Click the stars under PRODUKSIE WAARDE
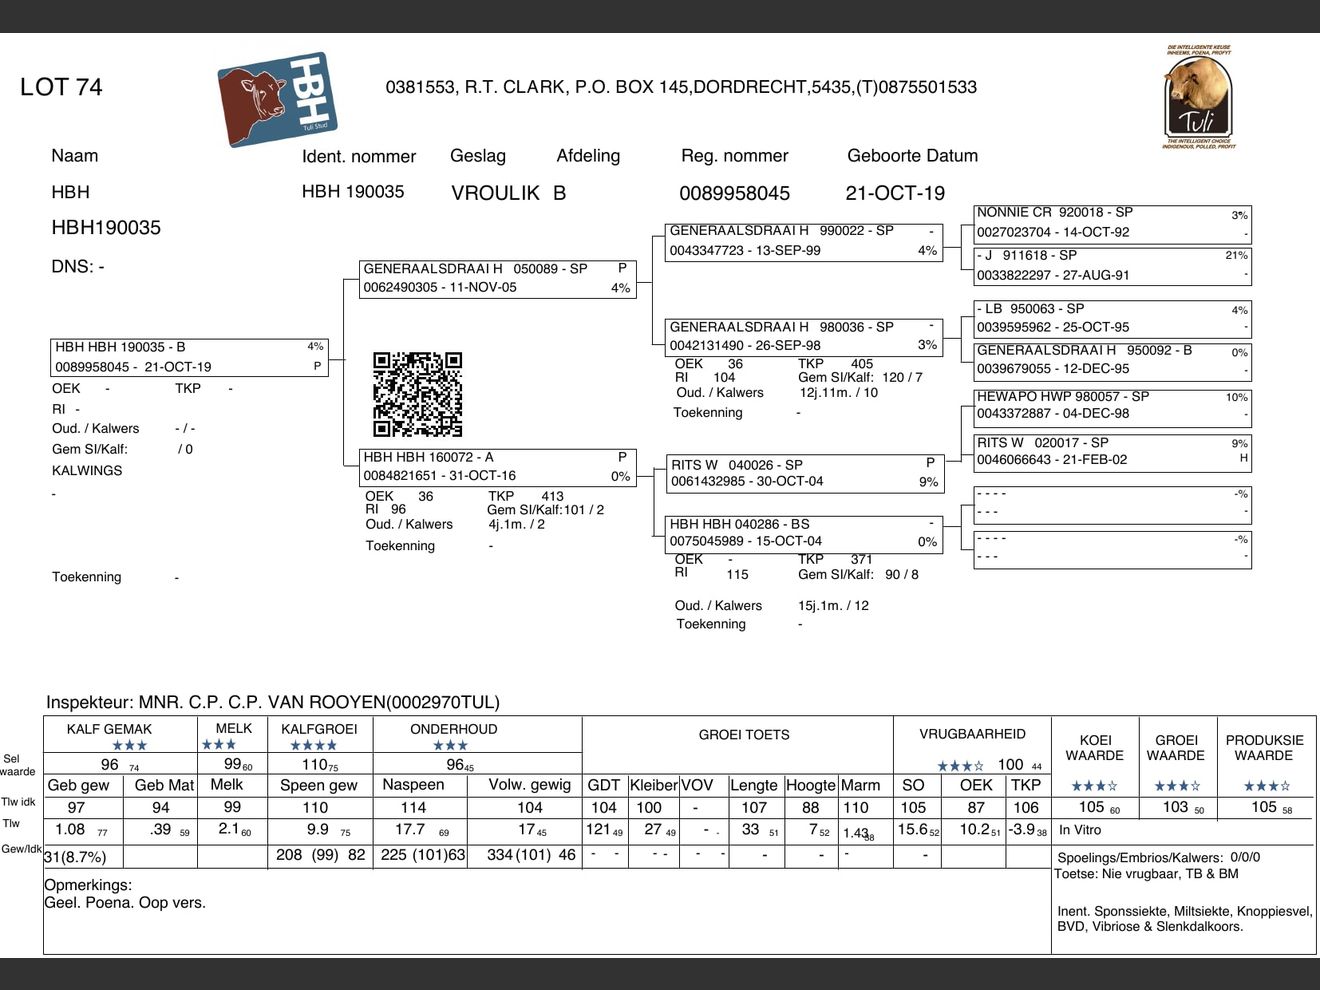Image resolution: width=1320 pixels, height=990 pixels. [1266, 786]
